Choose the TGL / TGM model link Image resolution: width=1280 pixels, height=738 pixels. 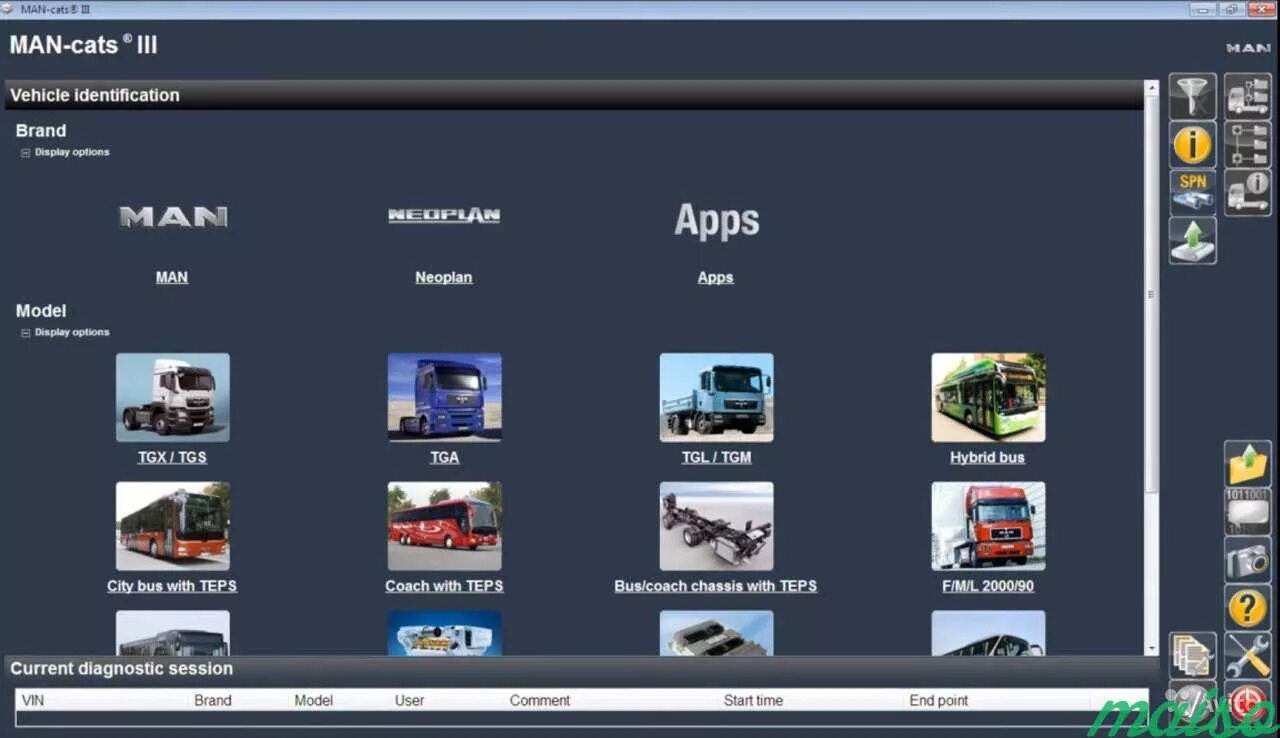click(x=716, y=457)
